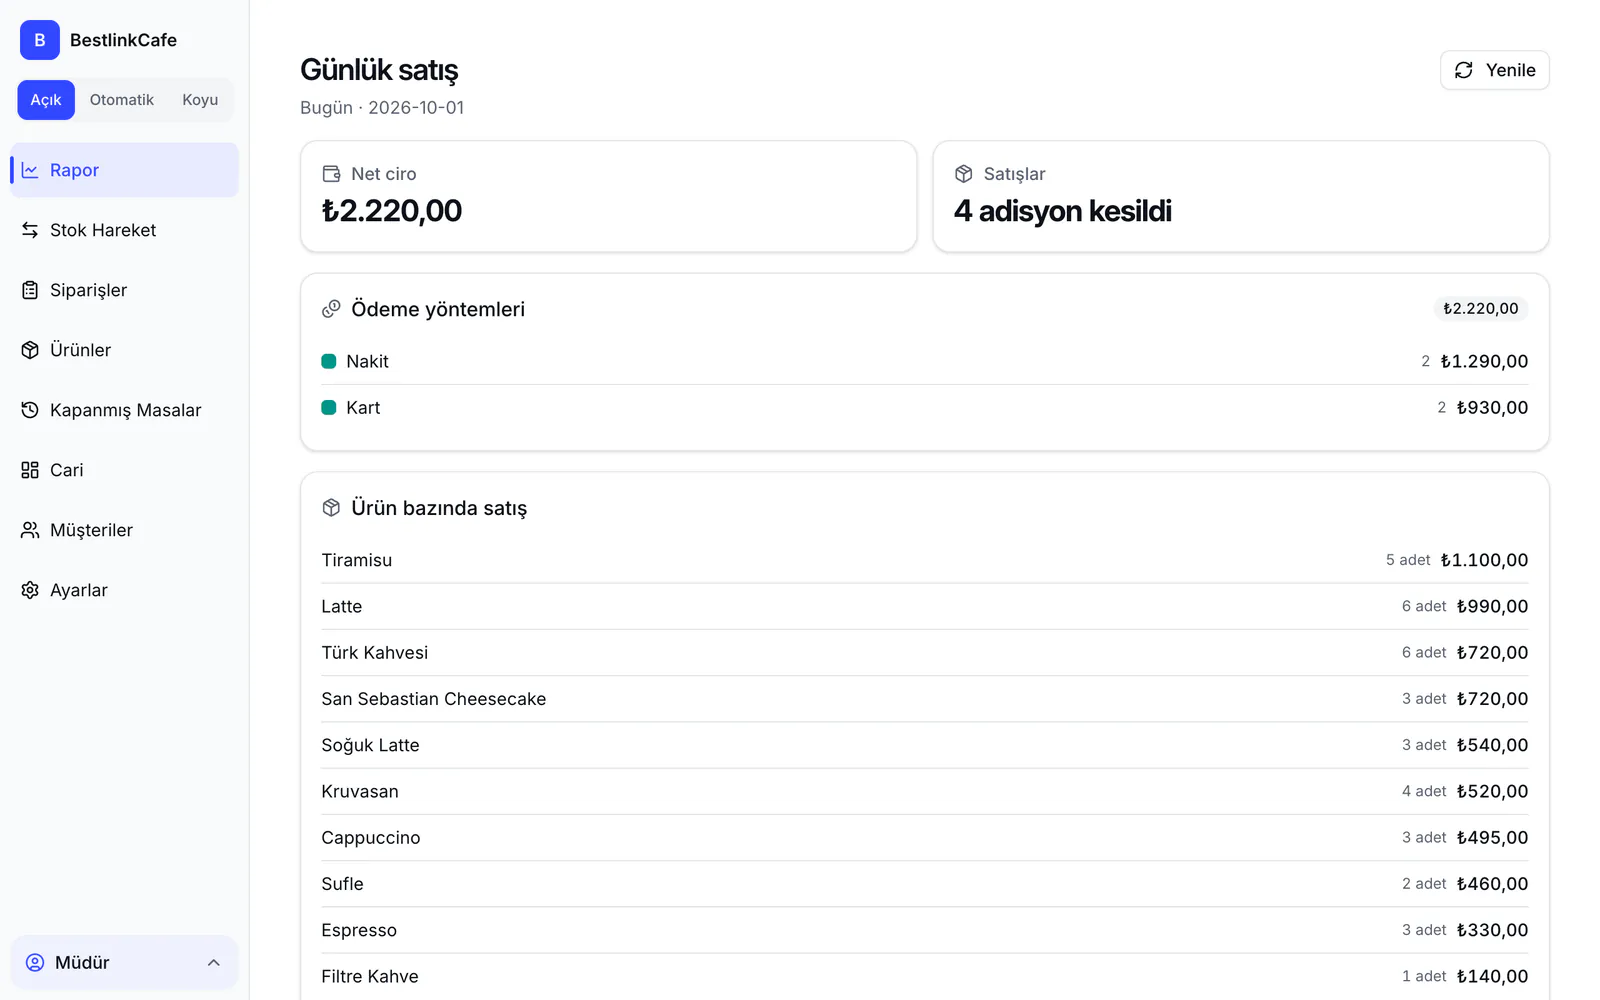Click the BestlinkCafe logo badge
1600x1000 pixels.
click(40, 40)
